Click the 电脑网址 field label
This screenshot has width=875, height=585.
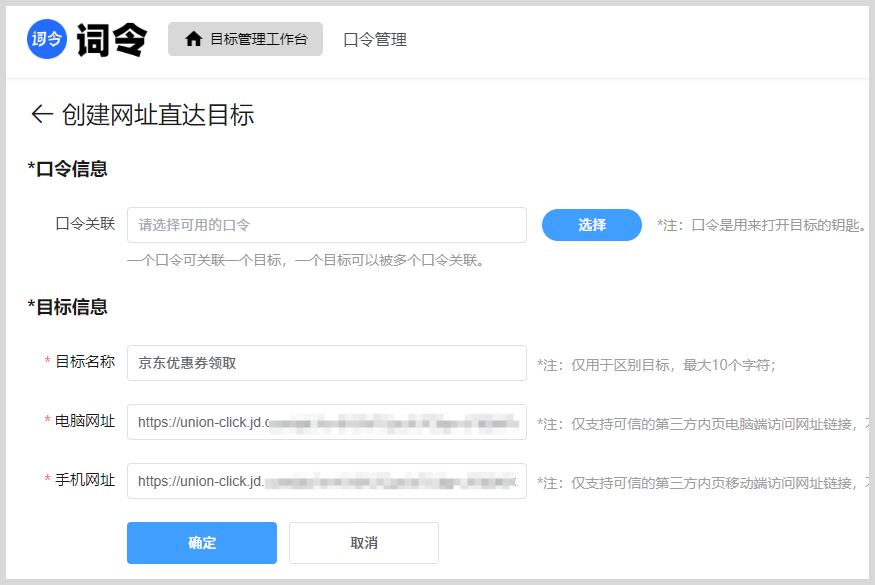85,421
